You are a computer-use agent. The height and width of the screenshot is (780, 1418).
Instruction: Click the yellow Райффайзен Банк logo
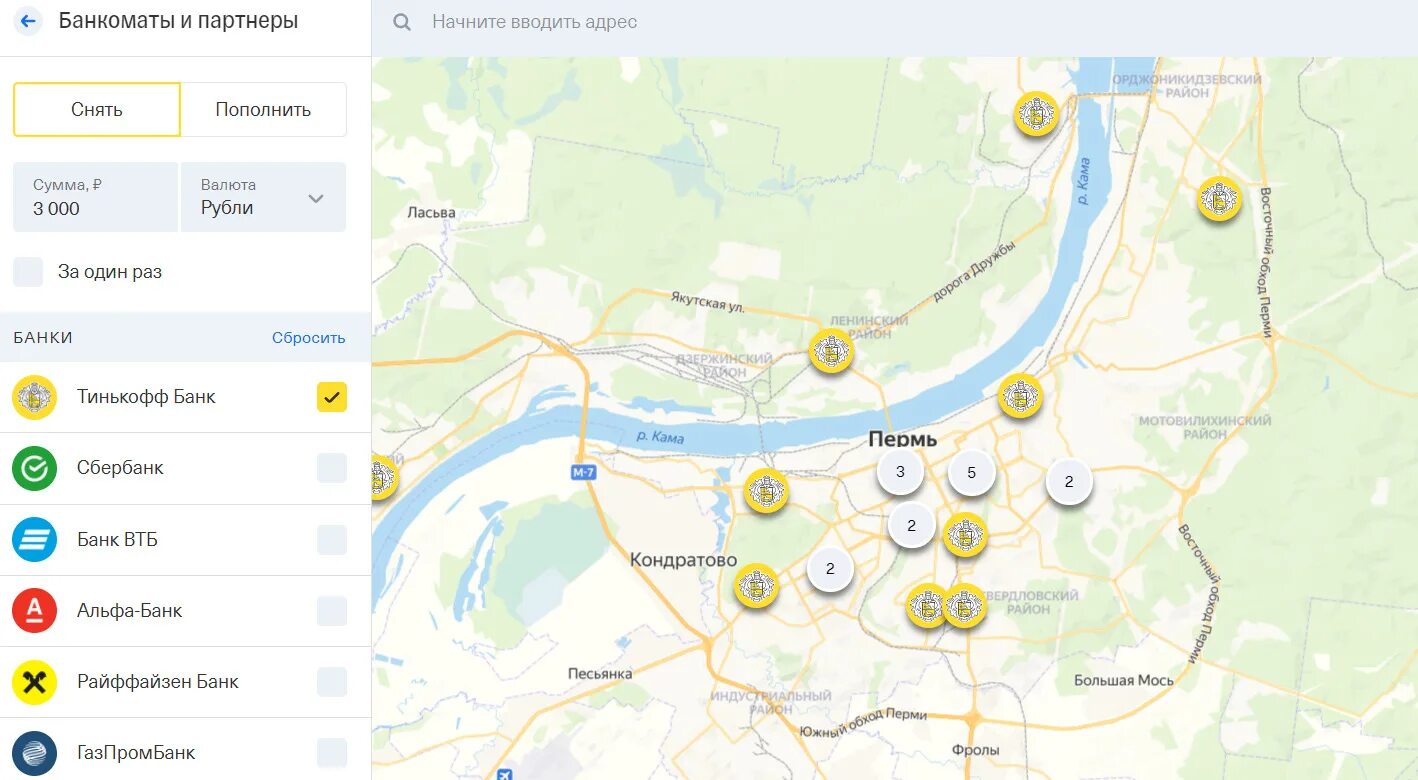click(x=34, y=682)
